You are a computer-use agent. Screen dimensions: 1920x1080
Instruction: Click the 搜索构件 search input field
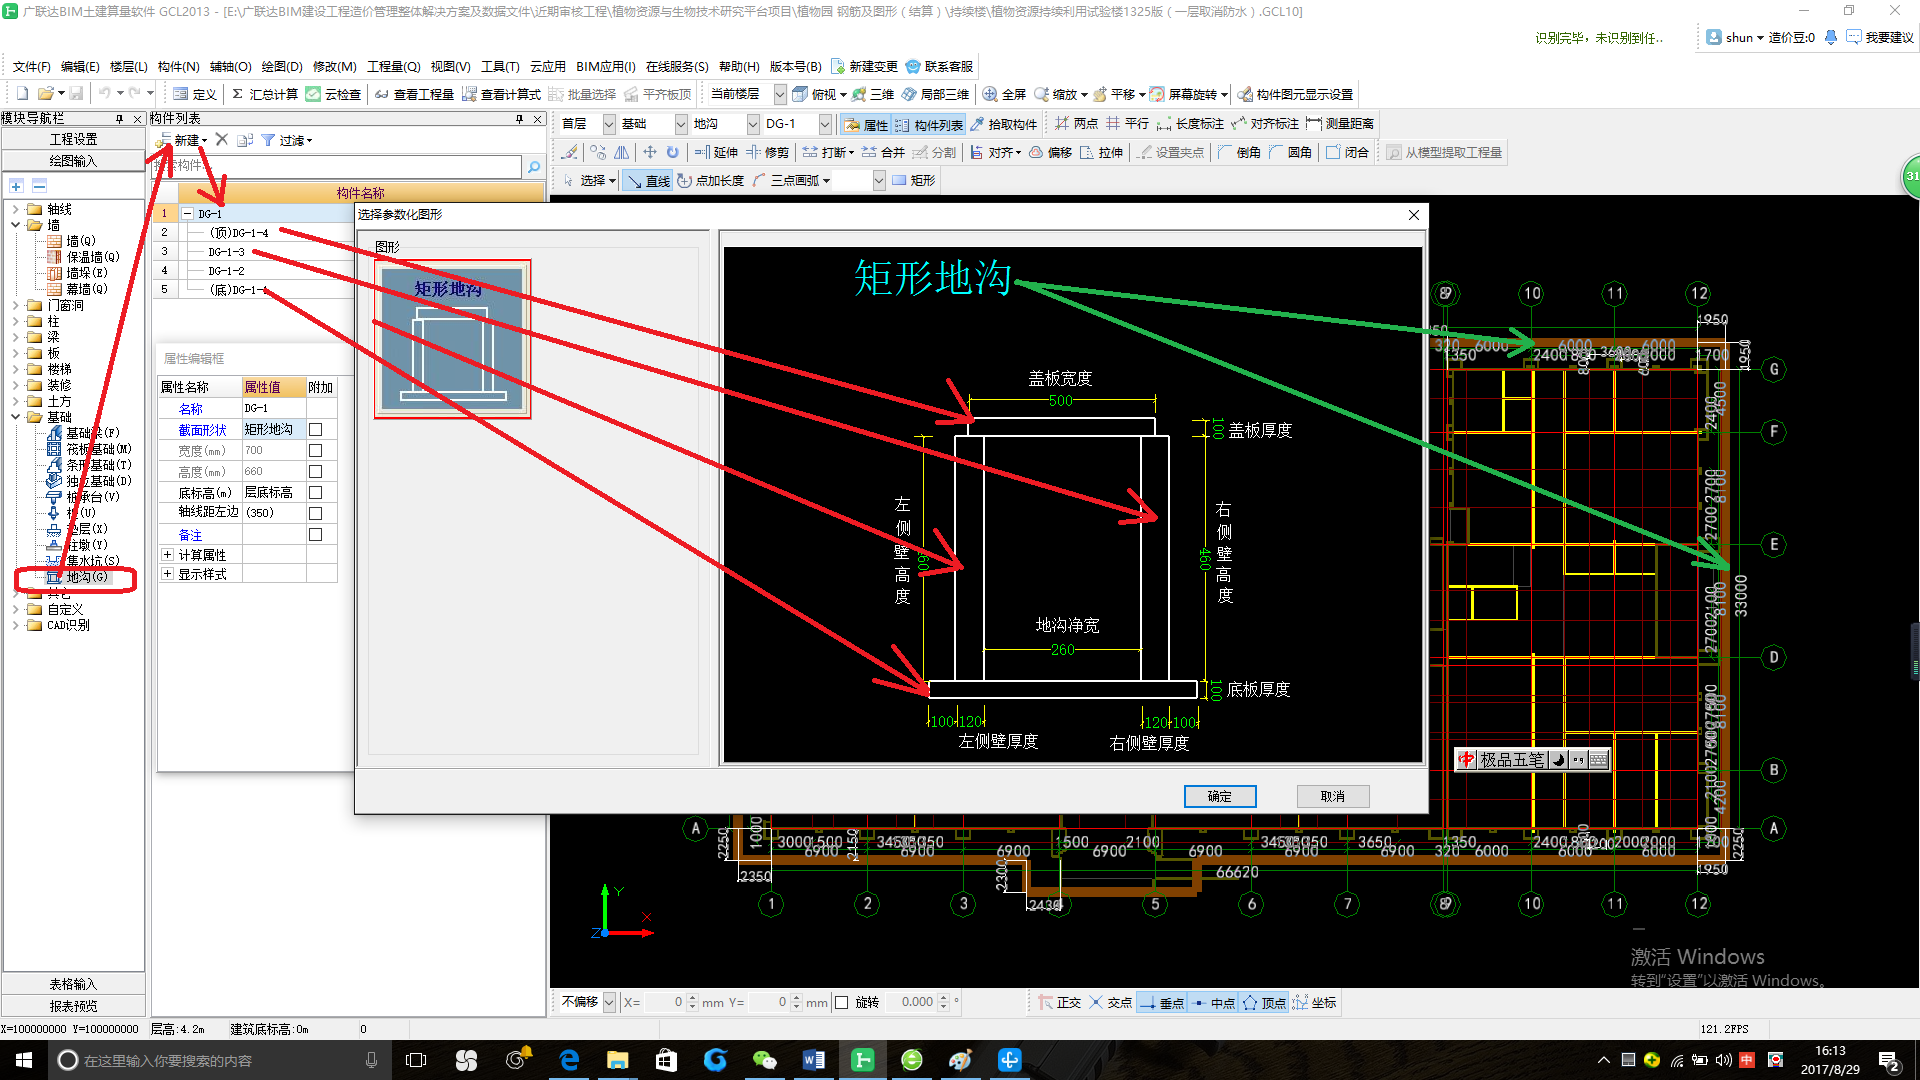tap(336, 166)
